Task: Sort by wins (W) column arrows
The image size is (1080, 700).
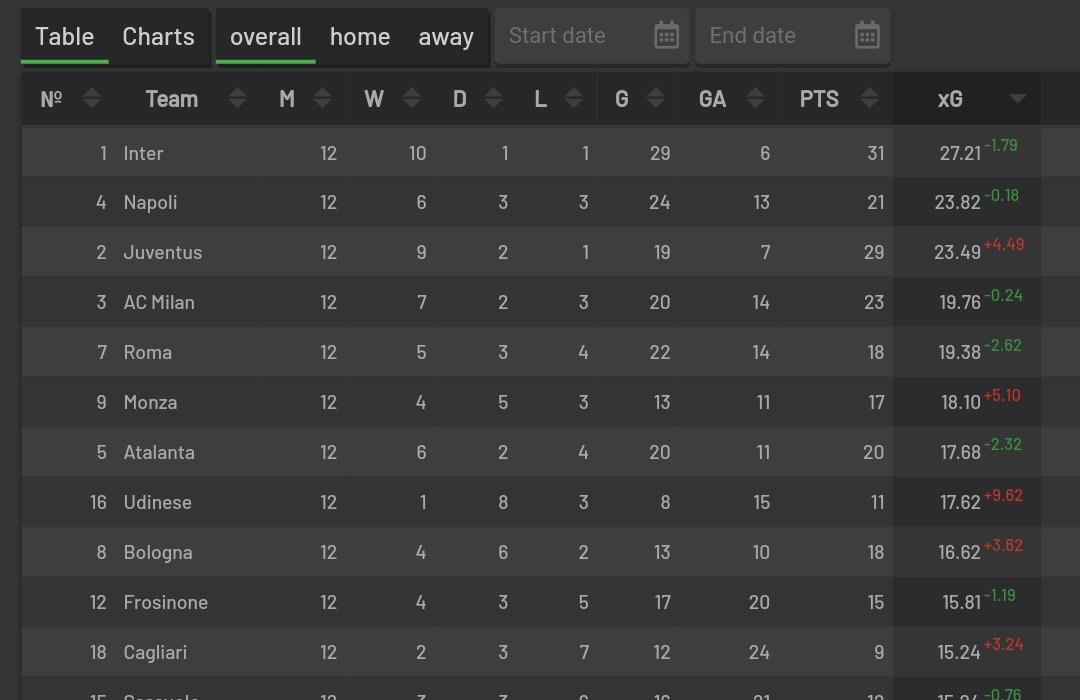Action: click(412, 99)
